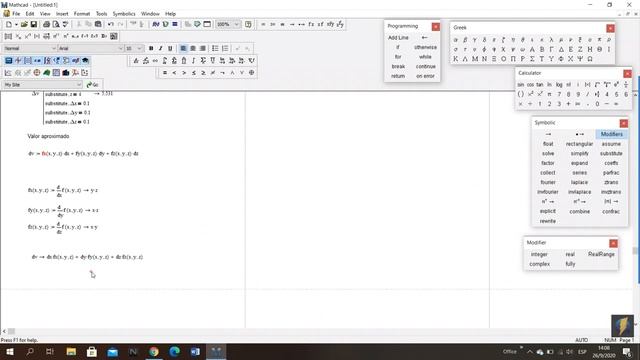Click the 'while' keyword in Programming palette

point(425,57)
